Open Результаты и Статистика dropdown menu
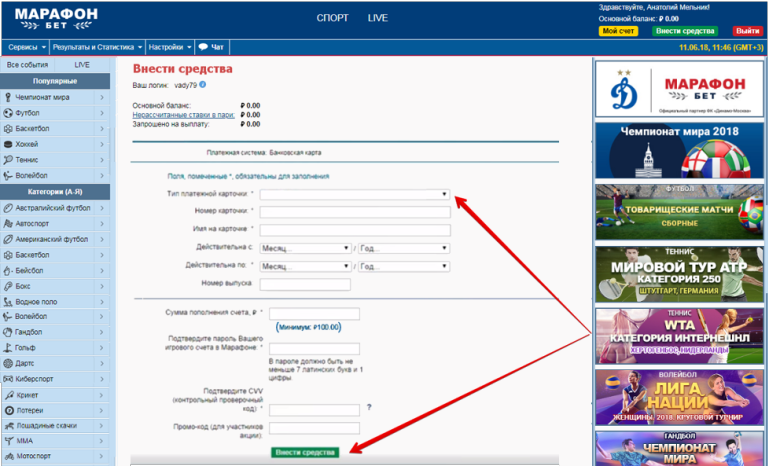Image resolution: width=768 pixels, height=466 pixels. 97,47
